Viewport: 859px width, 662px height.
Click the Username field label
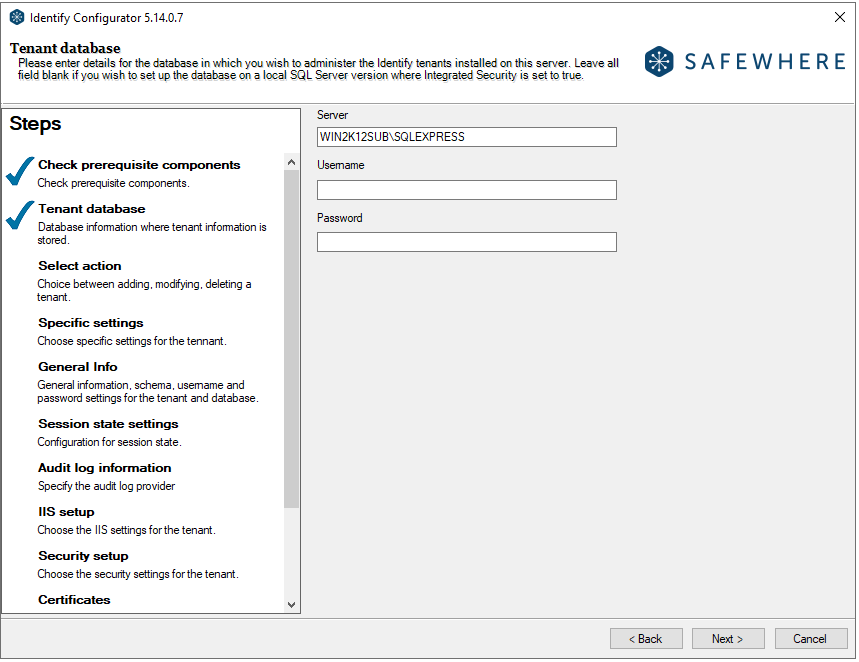pyautogui.click(x=341, y=165)
